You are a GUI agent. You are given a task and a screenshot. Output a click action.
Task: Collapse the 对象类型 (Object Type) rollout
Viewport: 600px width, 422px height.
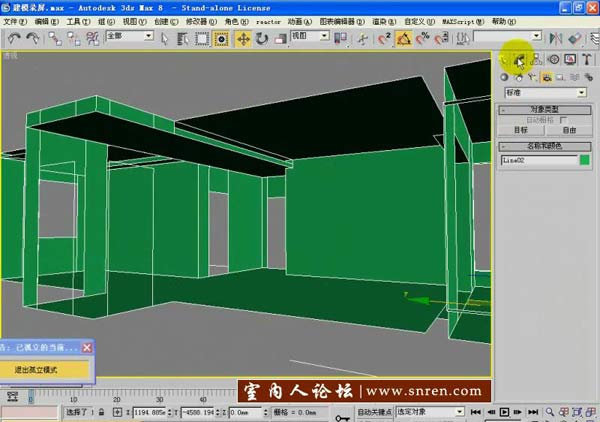545,110
